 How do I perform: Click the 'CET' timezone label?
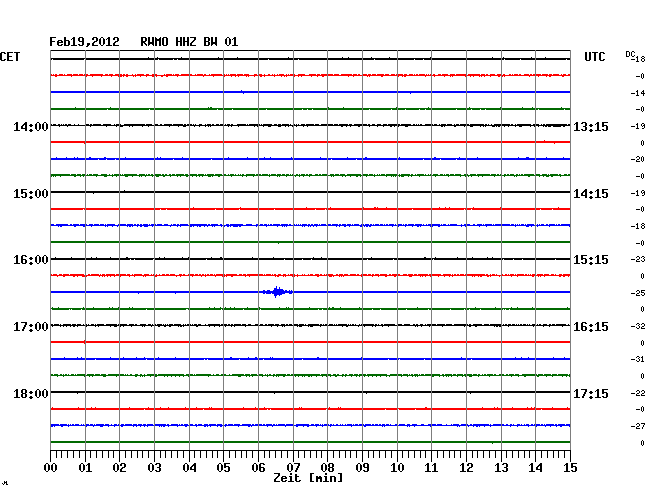tap(10, 57)
